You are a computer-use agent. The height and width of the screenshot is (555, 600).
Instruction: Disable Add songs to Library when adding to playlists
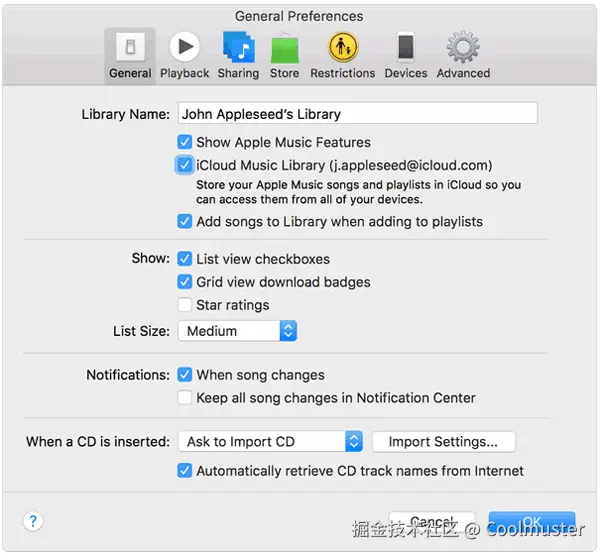click(x=184, y=221)
